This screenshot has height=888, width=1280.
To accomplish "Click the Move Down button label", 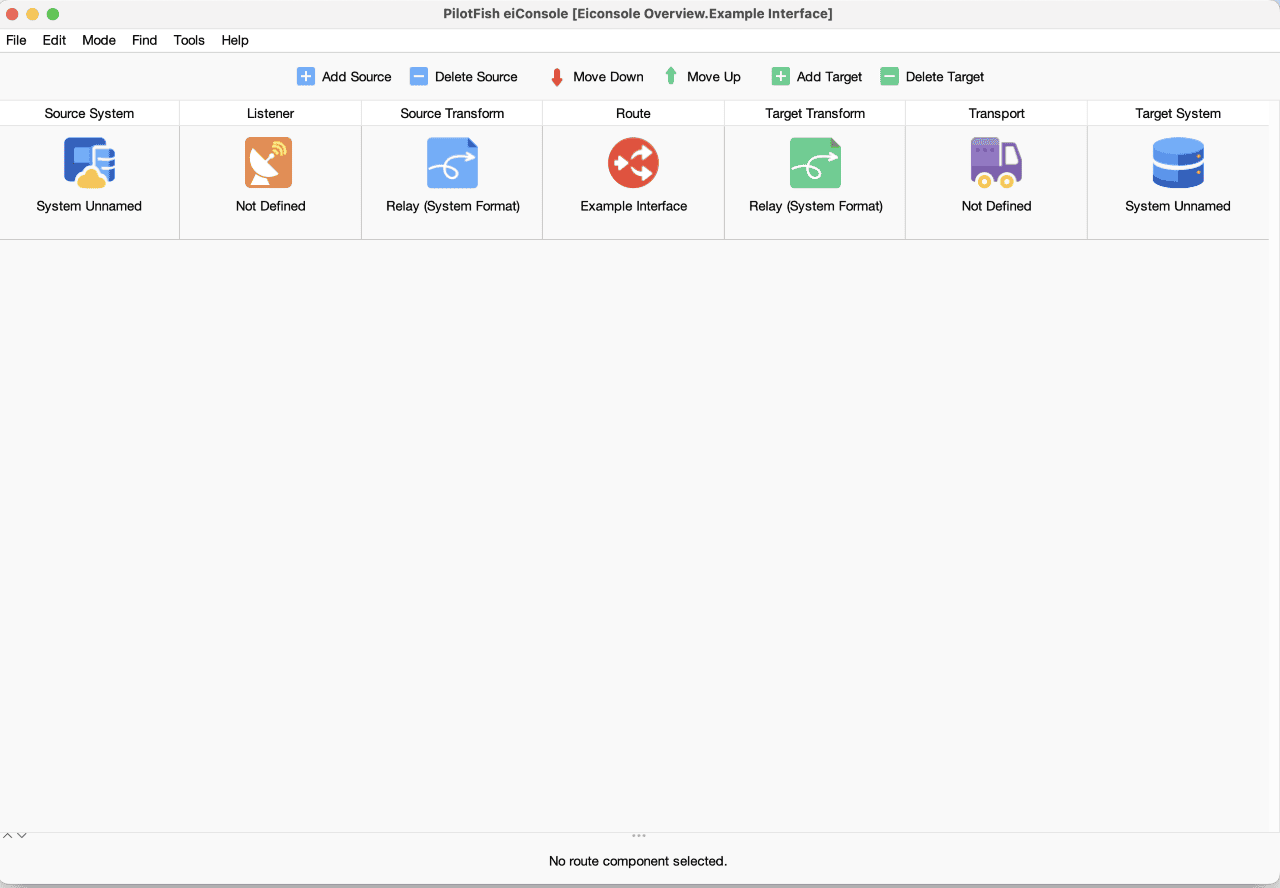I will click(608, 77).
